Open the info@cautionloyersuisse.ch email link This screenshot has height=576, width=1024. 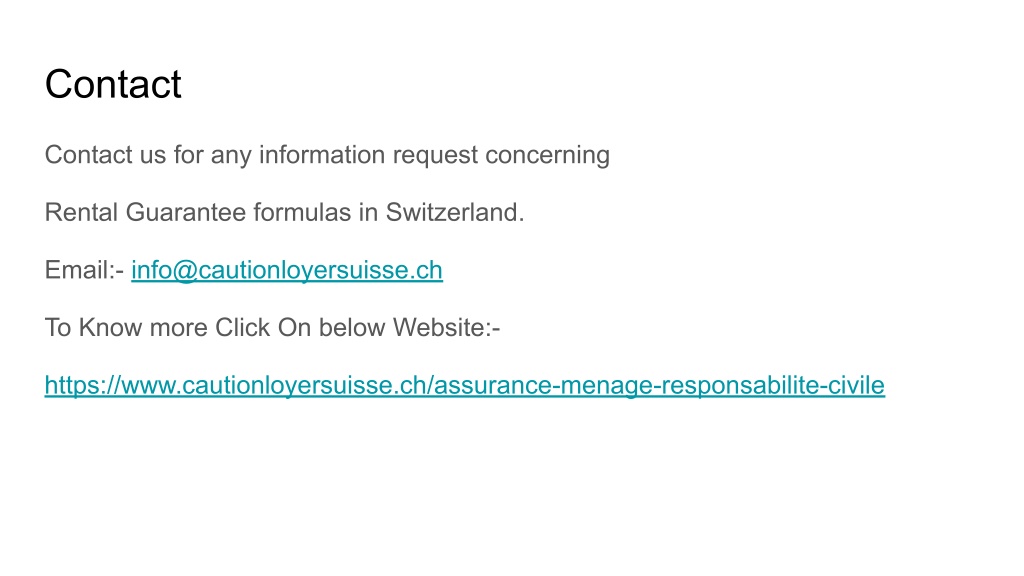click(x=287, y=270)
